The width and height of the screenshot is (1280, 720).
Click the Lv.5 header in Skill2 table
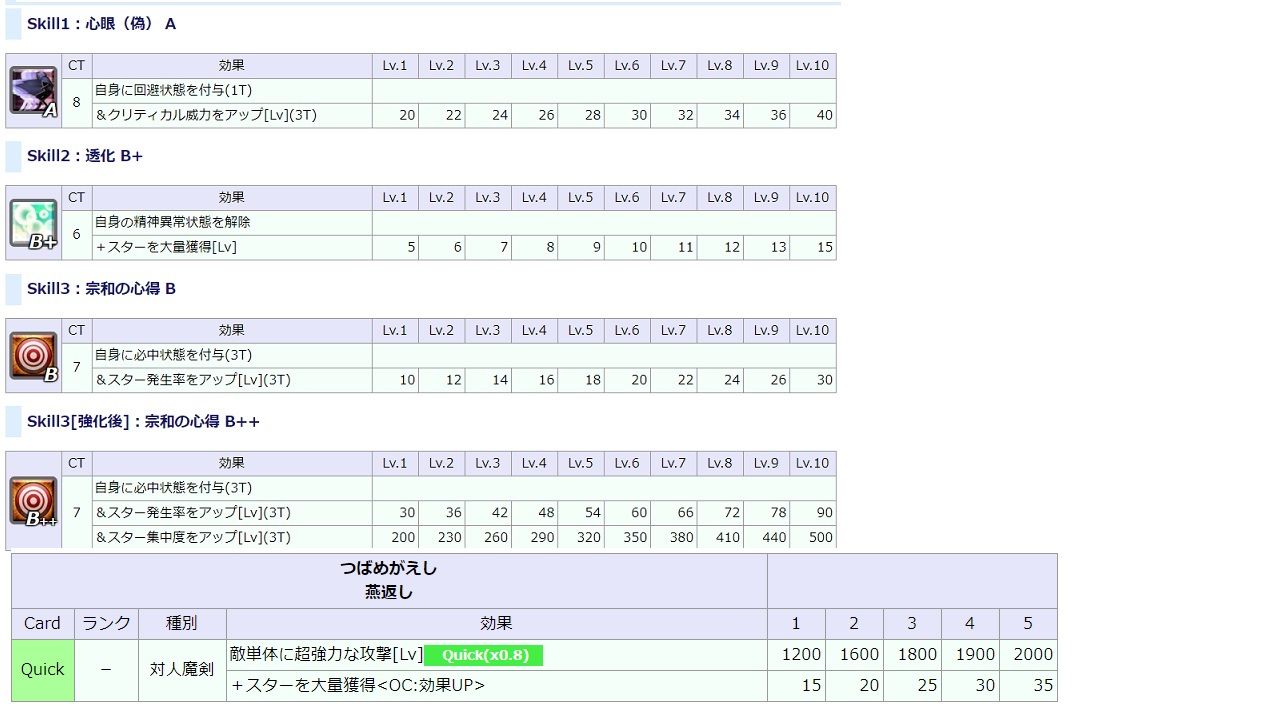581,198
